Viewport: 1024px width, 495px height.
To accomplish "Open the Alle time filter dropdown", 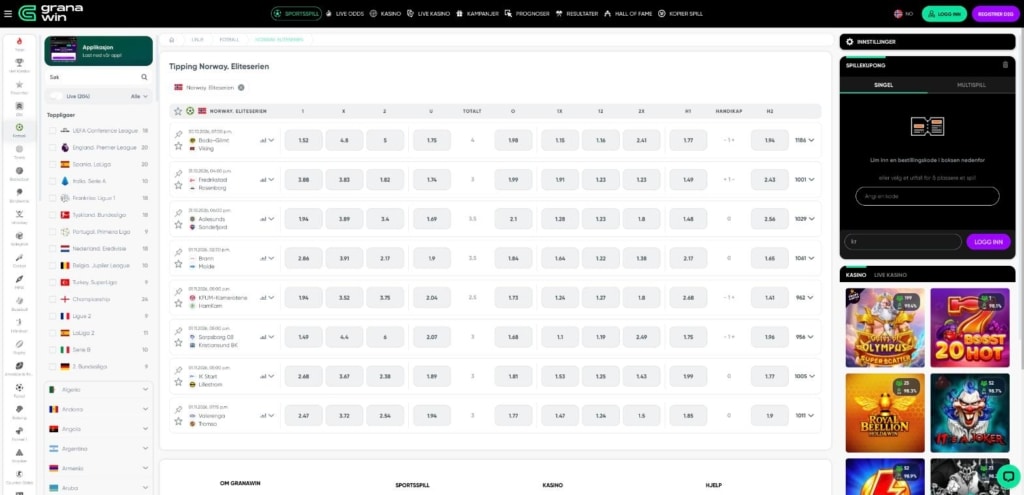I will 139,96.
